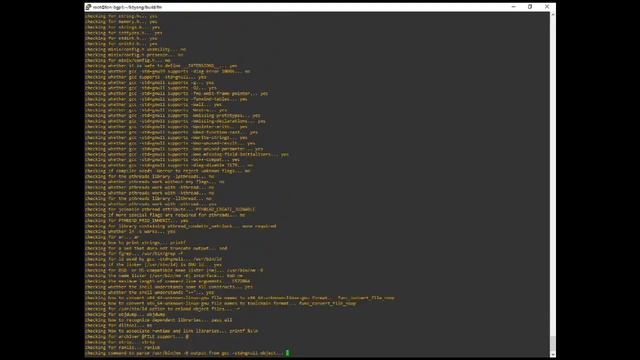This screenshot has height=360, width=640.
Task: Click the 'command to parse /usr/bin/nm -B output' line
Action: (184, 353)
